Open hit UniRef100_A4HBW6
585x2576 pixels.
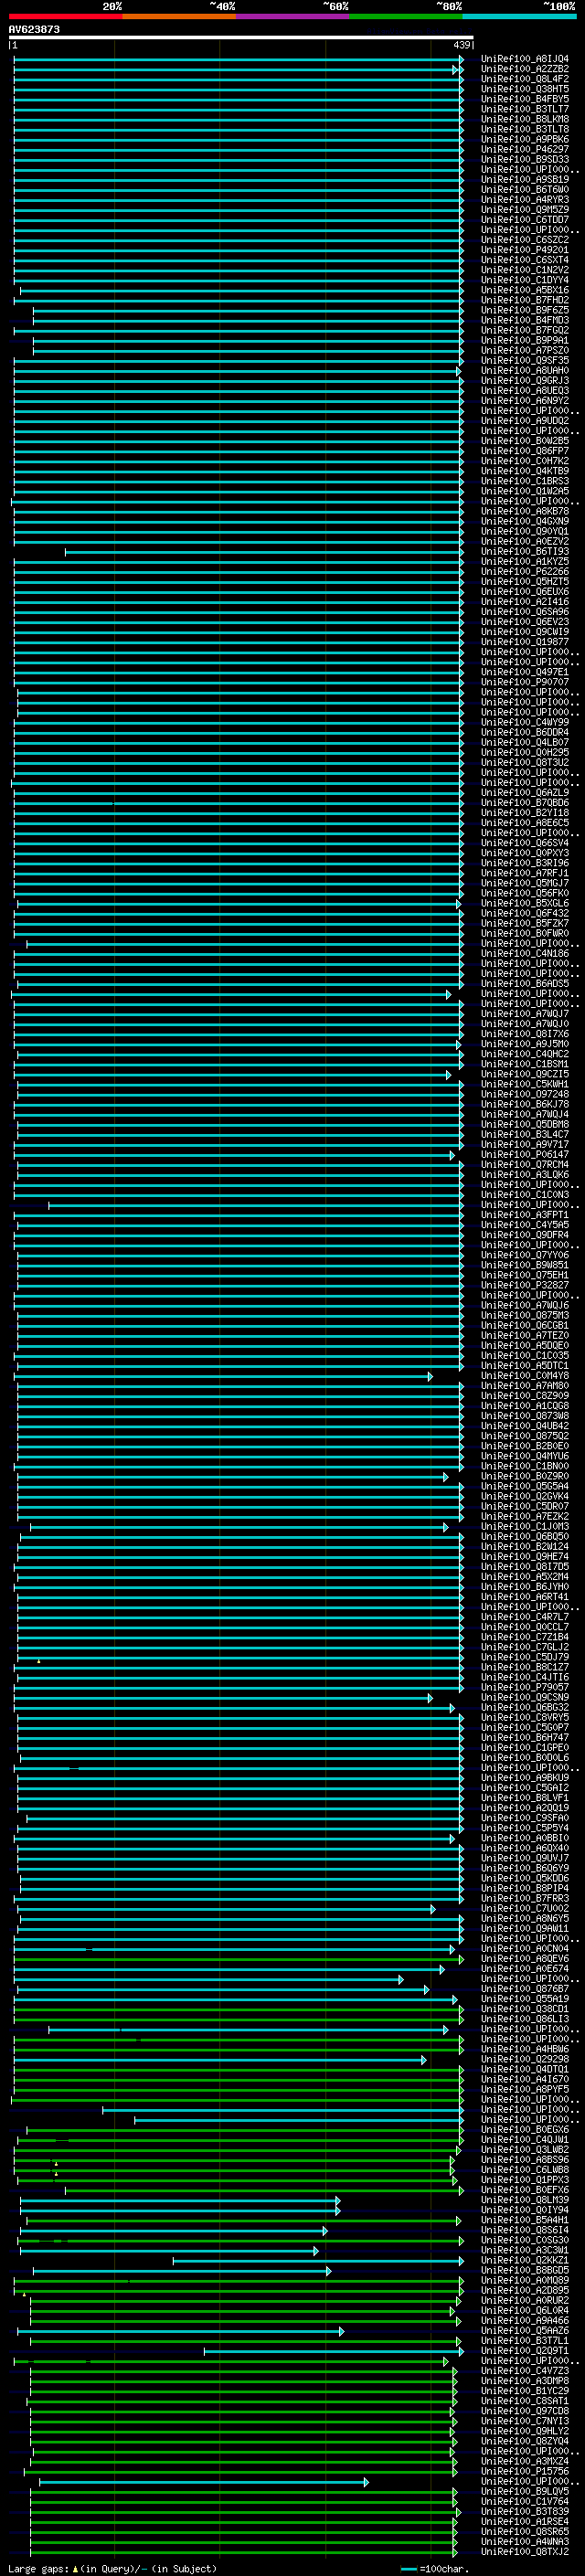[x=524, y=2049]
